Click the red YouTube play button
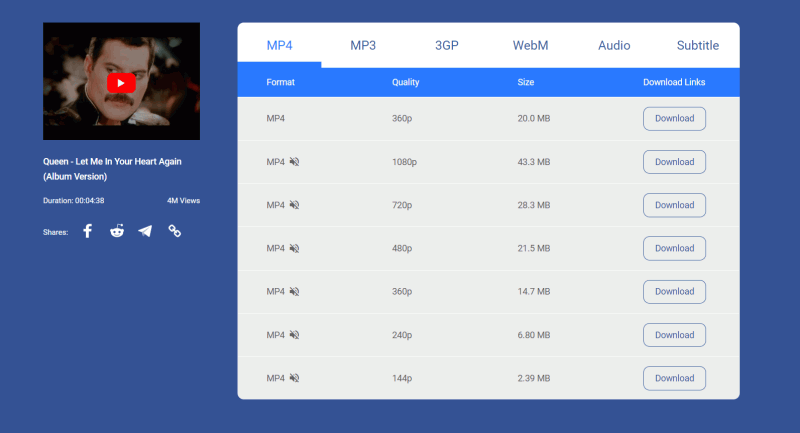 point(121,83)
